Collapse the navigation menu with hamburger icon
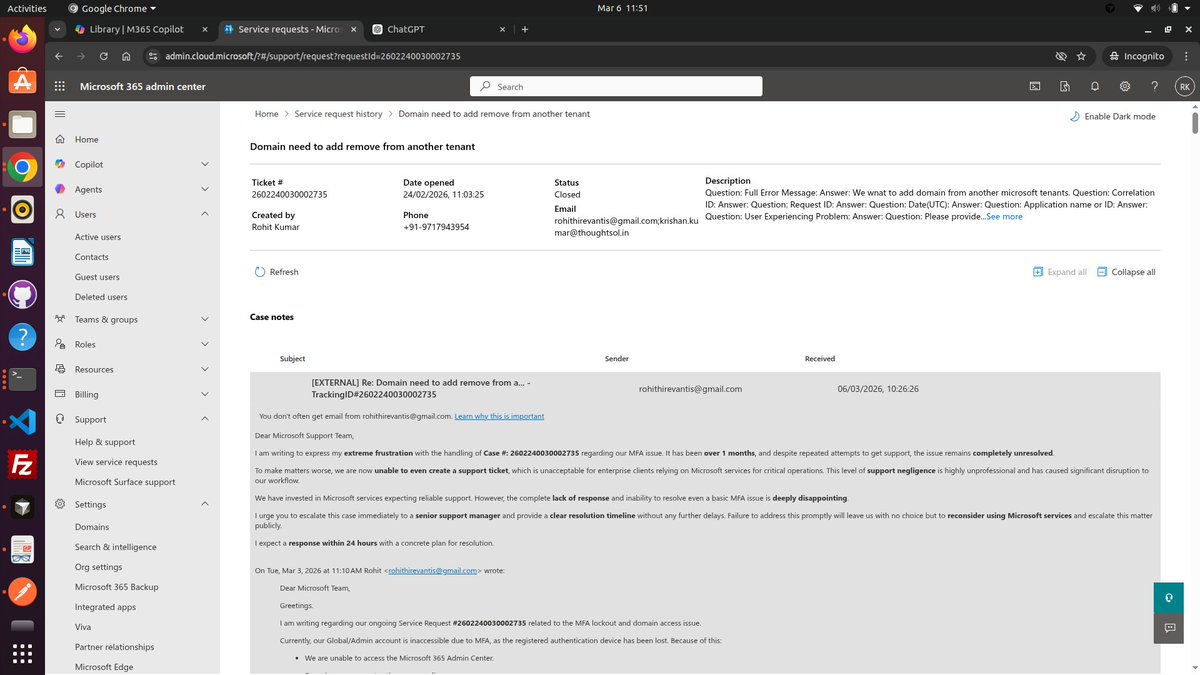 click(60, 114)
